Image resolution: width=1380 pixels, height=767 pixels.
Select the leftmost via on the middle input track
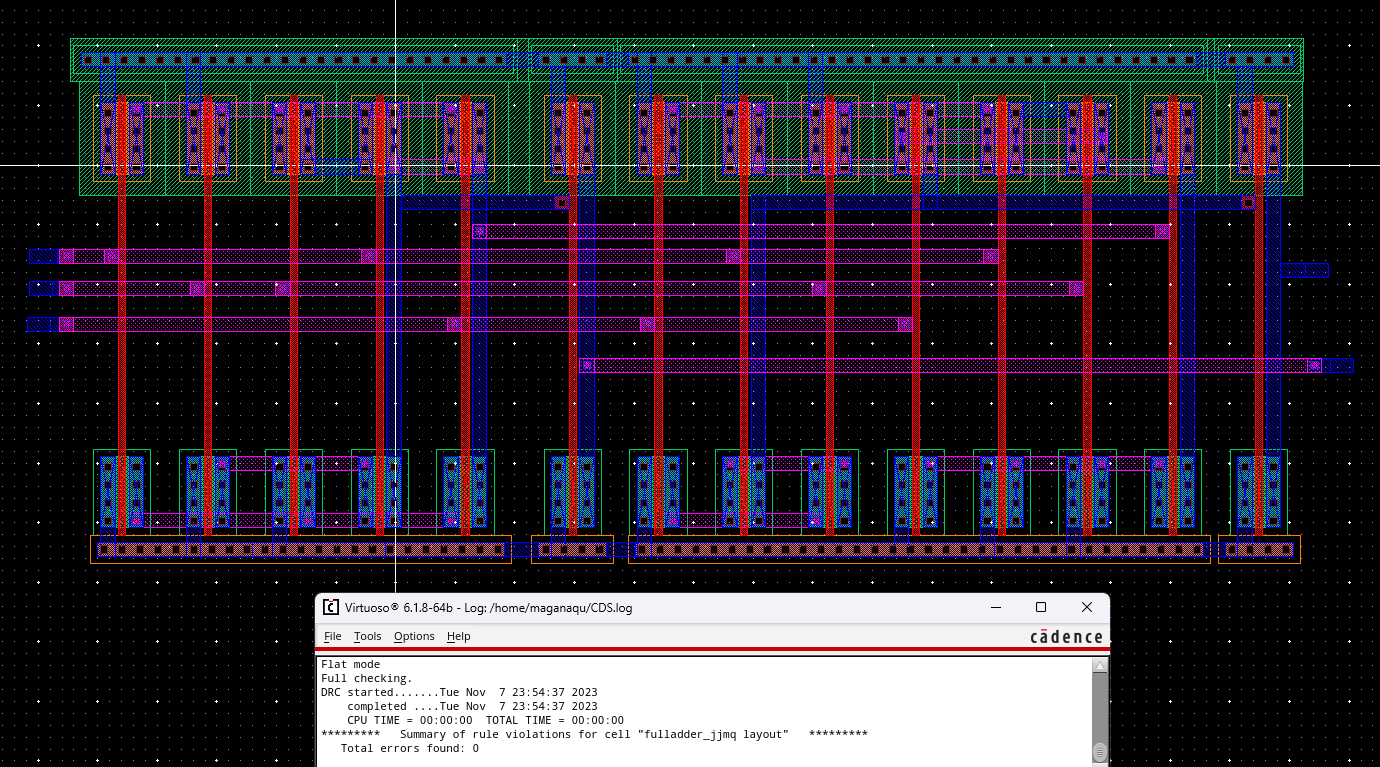point(66,289)
